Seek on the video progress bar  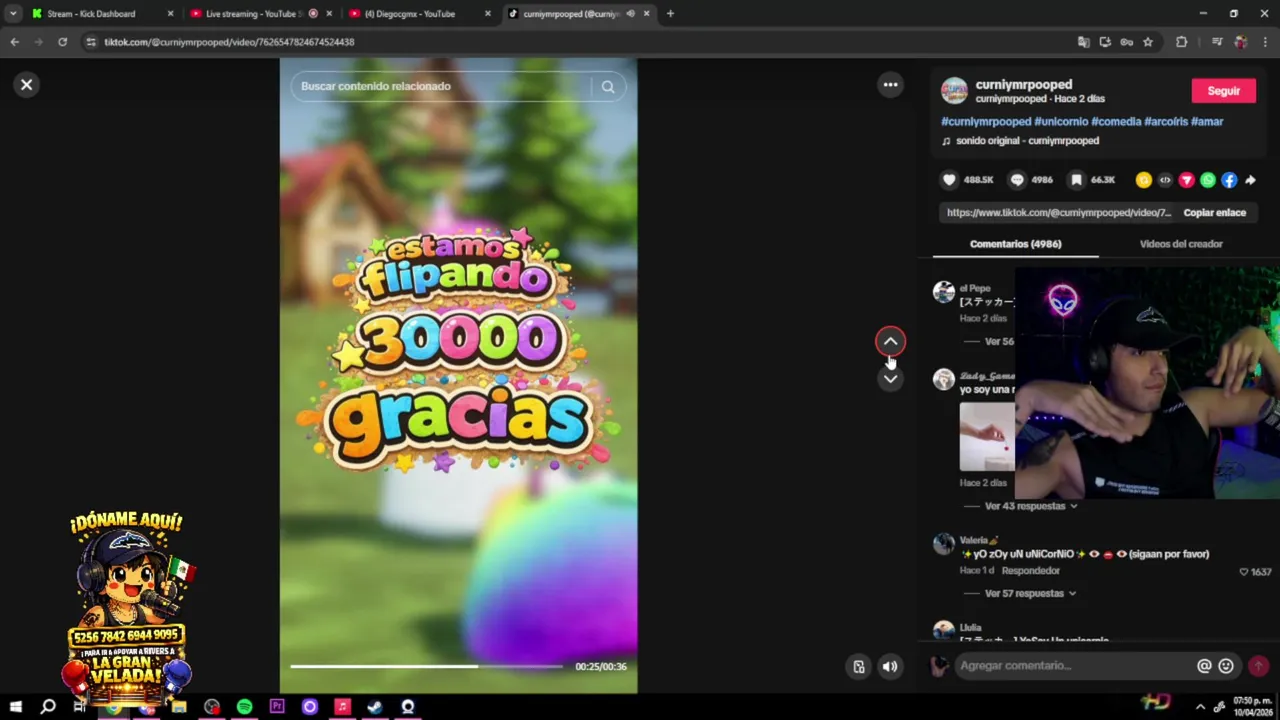[x=426, y=666]
